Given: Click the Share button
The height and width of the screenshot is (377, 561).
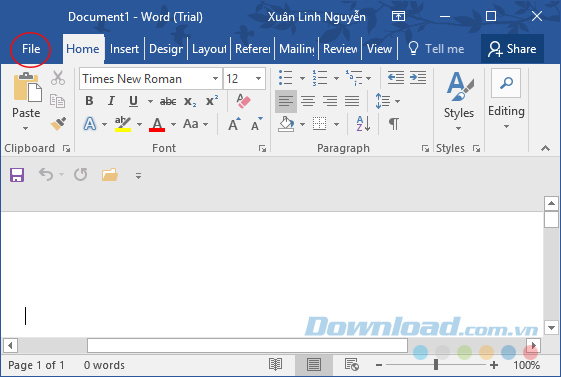Looking at the screenshot, I should (x=512, y=49).
